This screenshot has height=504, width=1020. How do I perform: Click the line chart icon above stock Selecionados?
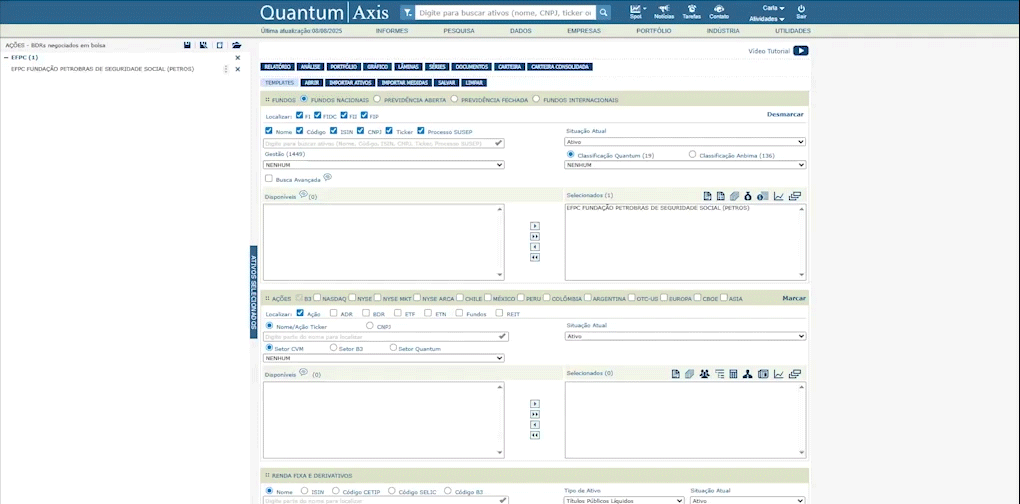779,374
